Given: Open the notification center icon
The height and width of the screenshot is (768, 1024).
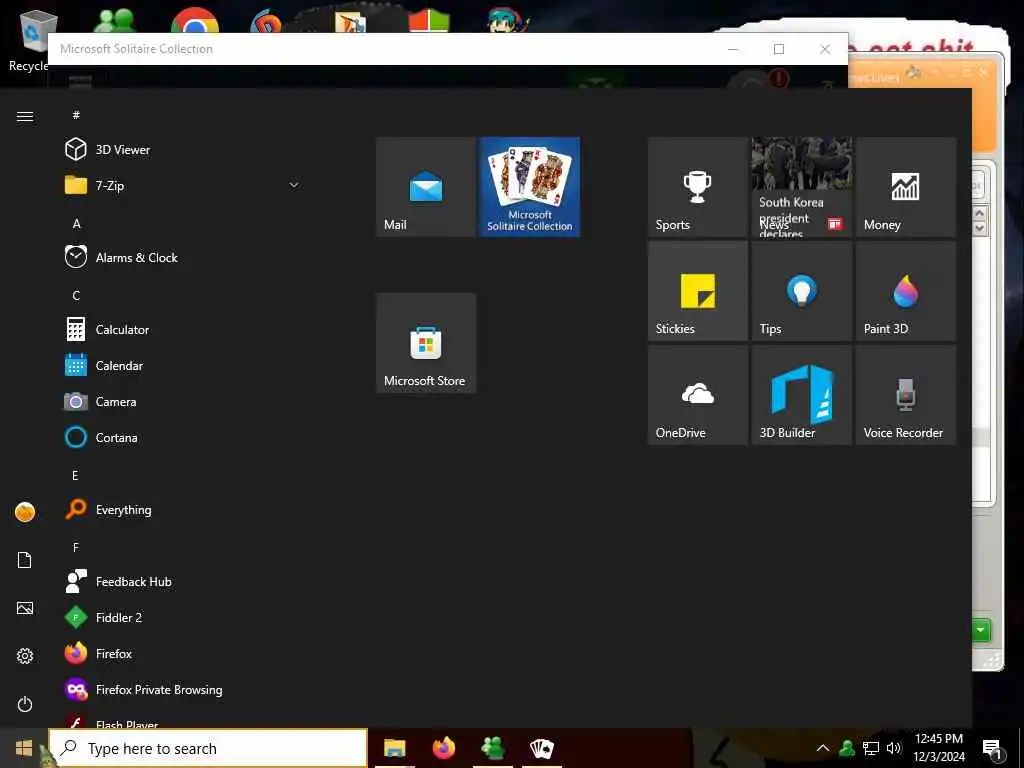Looking at the screenshot, I should [x=992, y=748].
